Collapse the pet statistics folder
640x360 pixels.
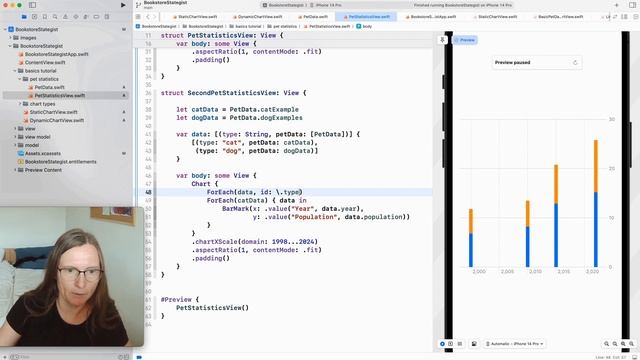(20, 79)
